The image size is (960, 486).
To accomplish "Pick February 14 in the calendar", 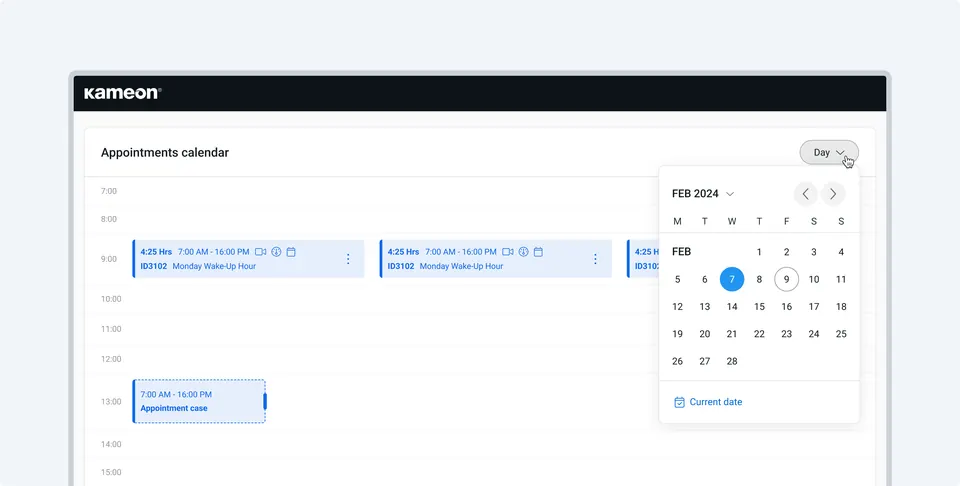I will click(732, 307).
